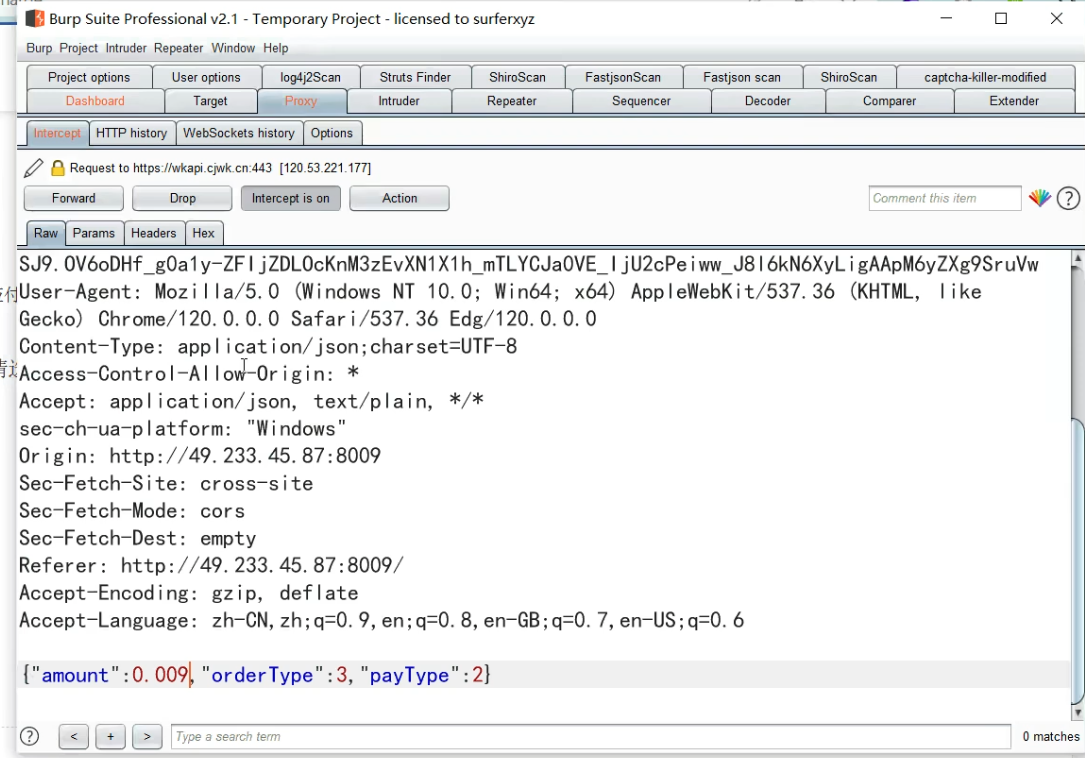1085x758 pixels.
Task: Drop the intercepted request
Action: click(x=182, y=198)
